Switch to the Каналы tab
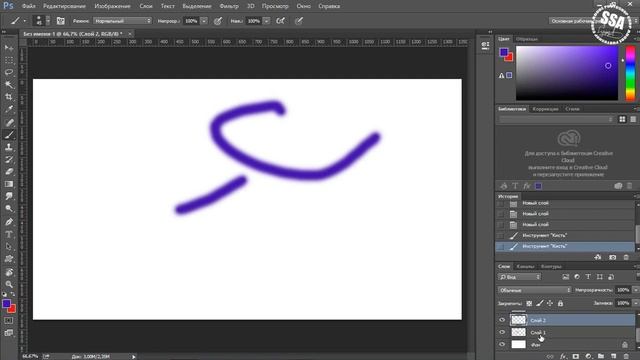640x360 pixels. click(x=525, y=267)
